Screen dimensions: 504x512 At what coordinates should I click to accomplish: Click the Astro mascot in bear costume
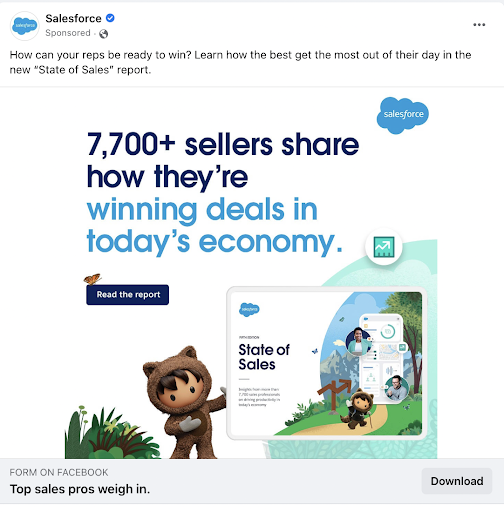184,403
